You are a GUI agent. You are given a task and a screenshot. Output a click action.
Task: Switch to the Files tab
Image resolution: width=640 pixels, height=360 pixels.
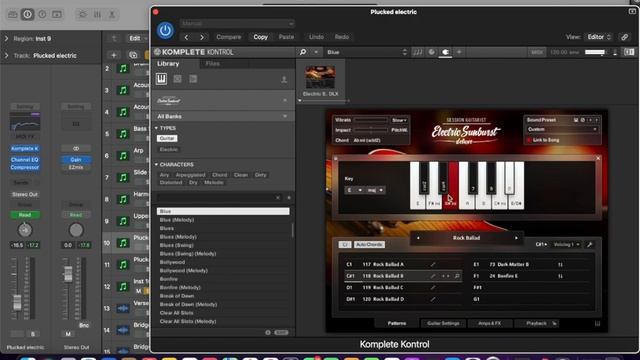coord(213,64)
